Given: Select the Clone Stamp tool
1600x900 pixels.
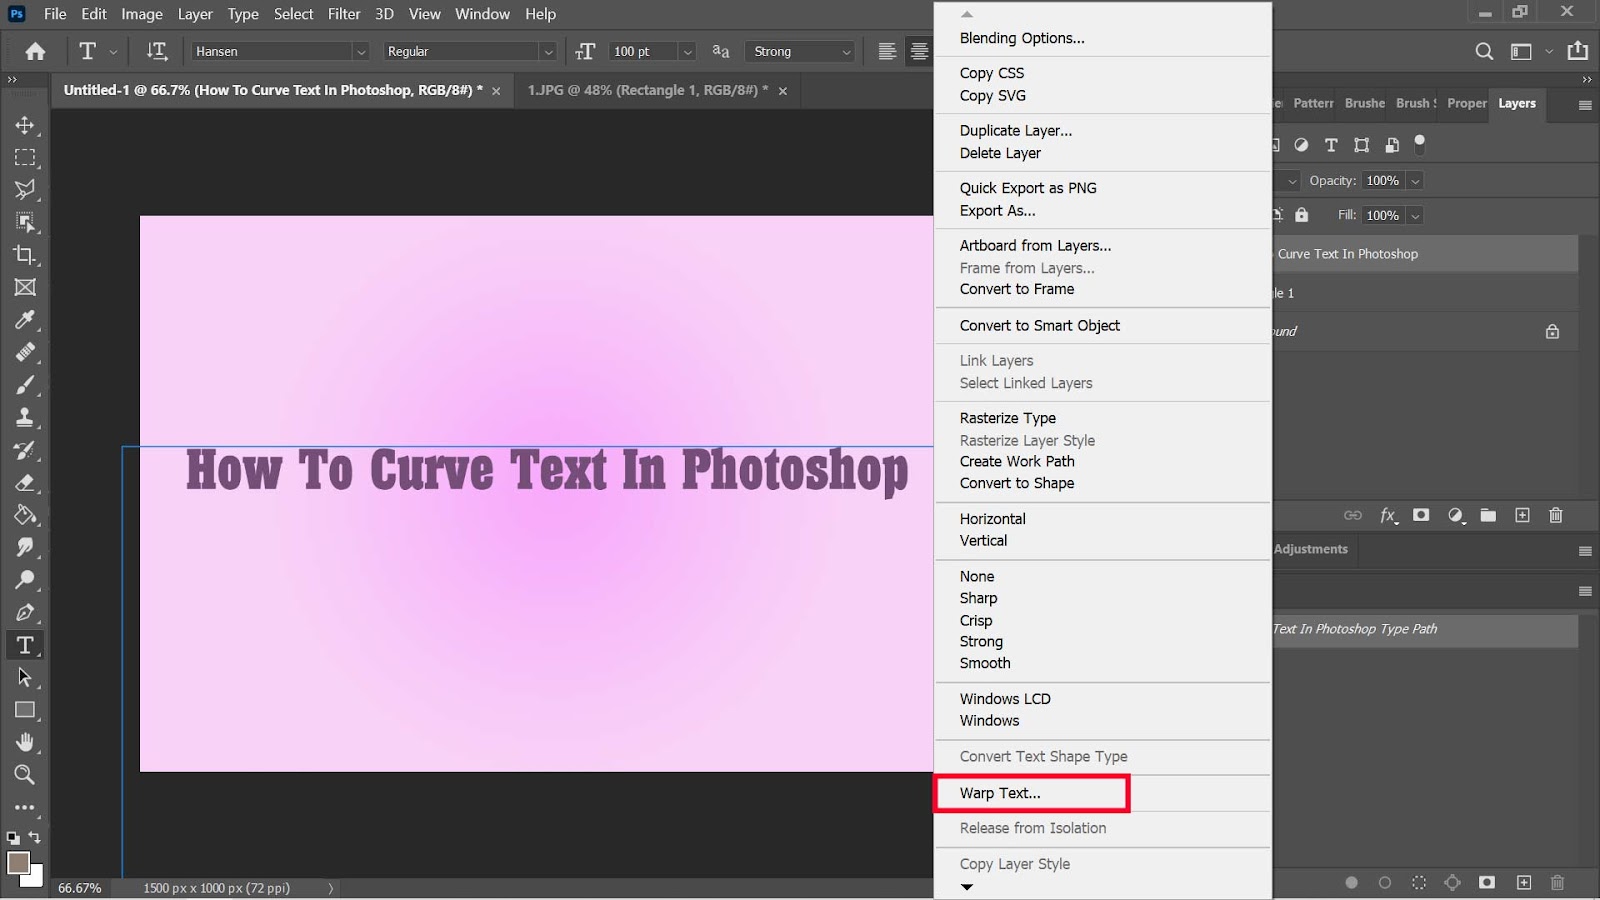Looking at the screenshot, I should pyautogui.click(x=25, y=418).
